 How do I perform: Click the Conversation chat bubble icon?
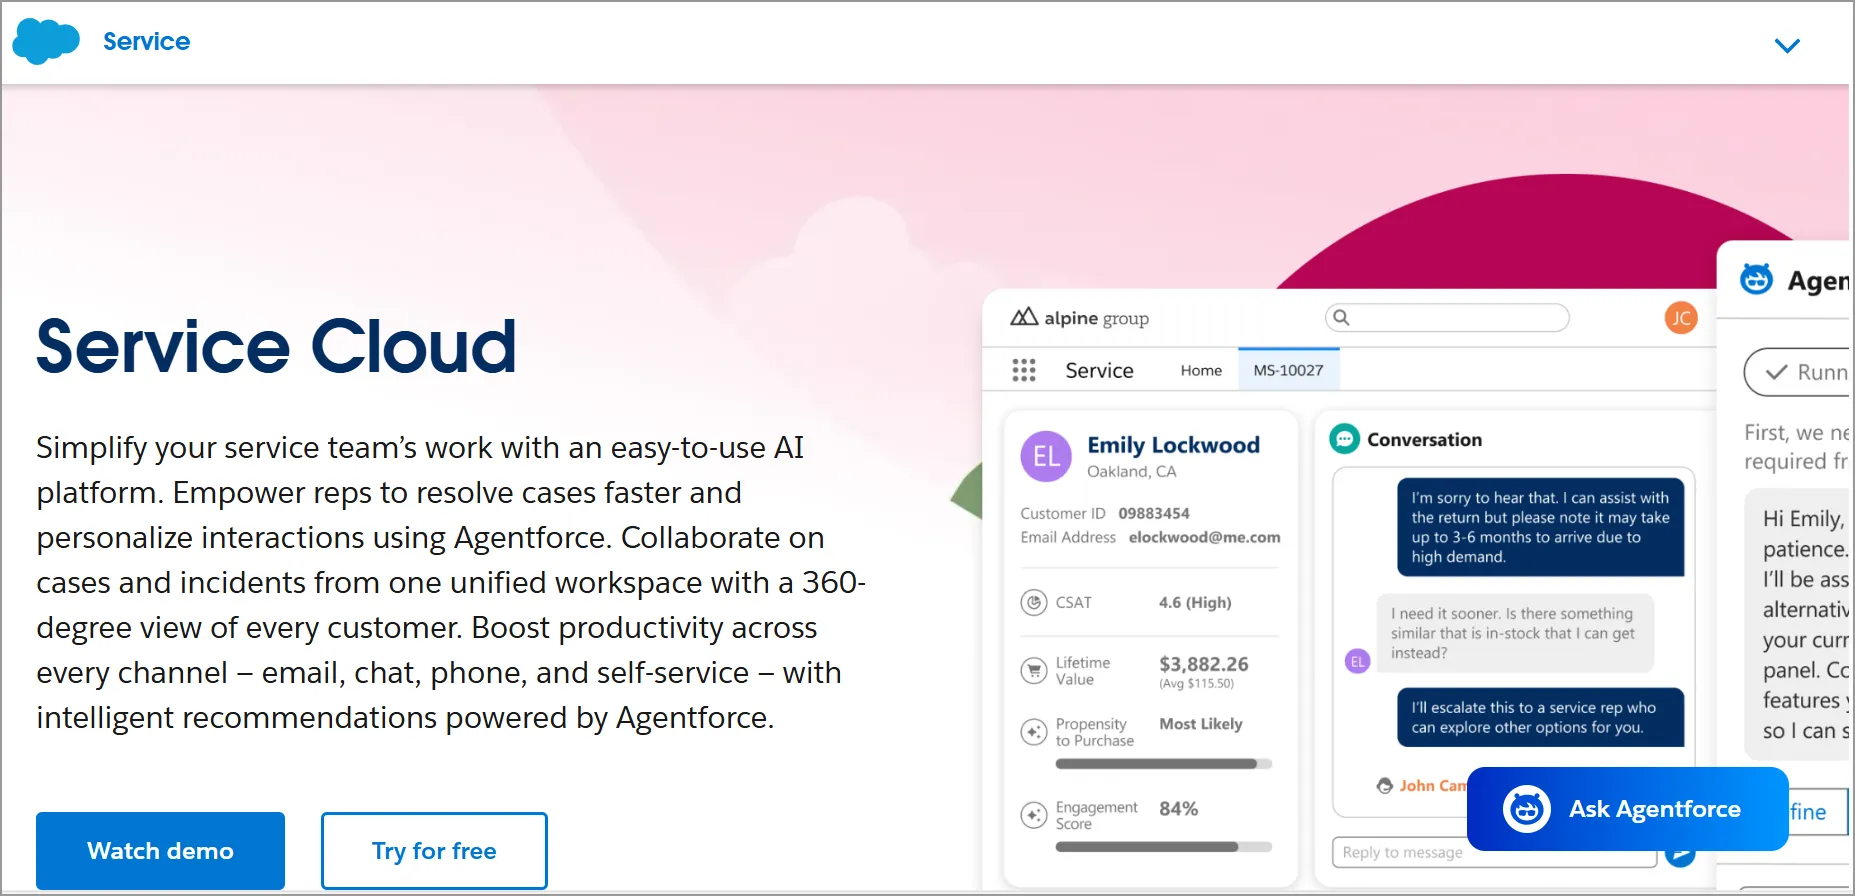(x=1344, y=439)
